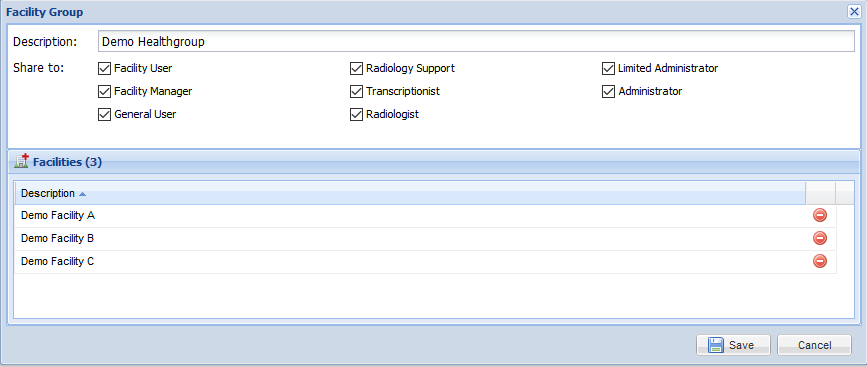The width and height of the screenshot is (867, 367).
Task: Uncheck the Transcriptionist checkbox
Action: (356, 91)
